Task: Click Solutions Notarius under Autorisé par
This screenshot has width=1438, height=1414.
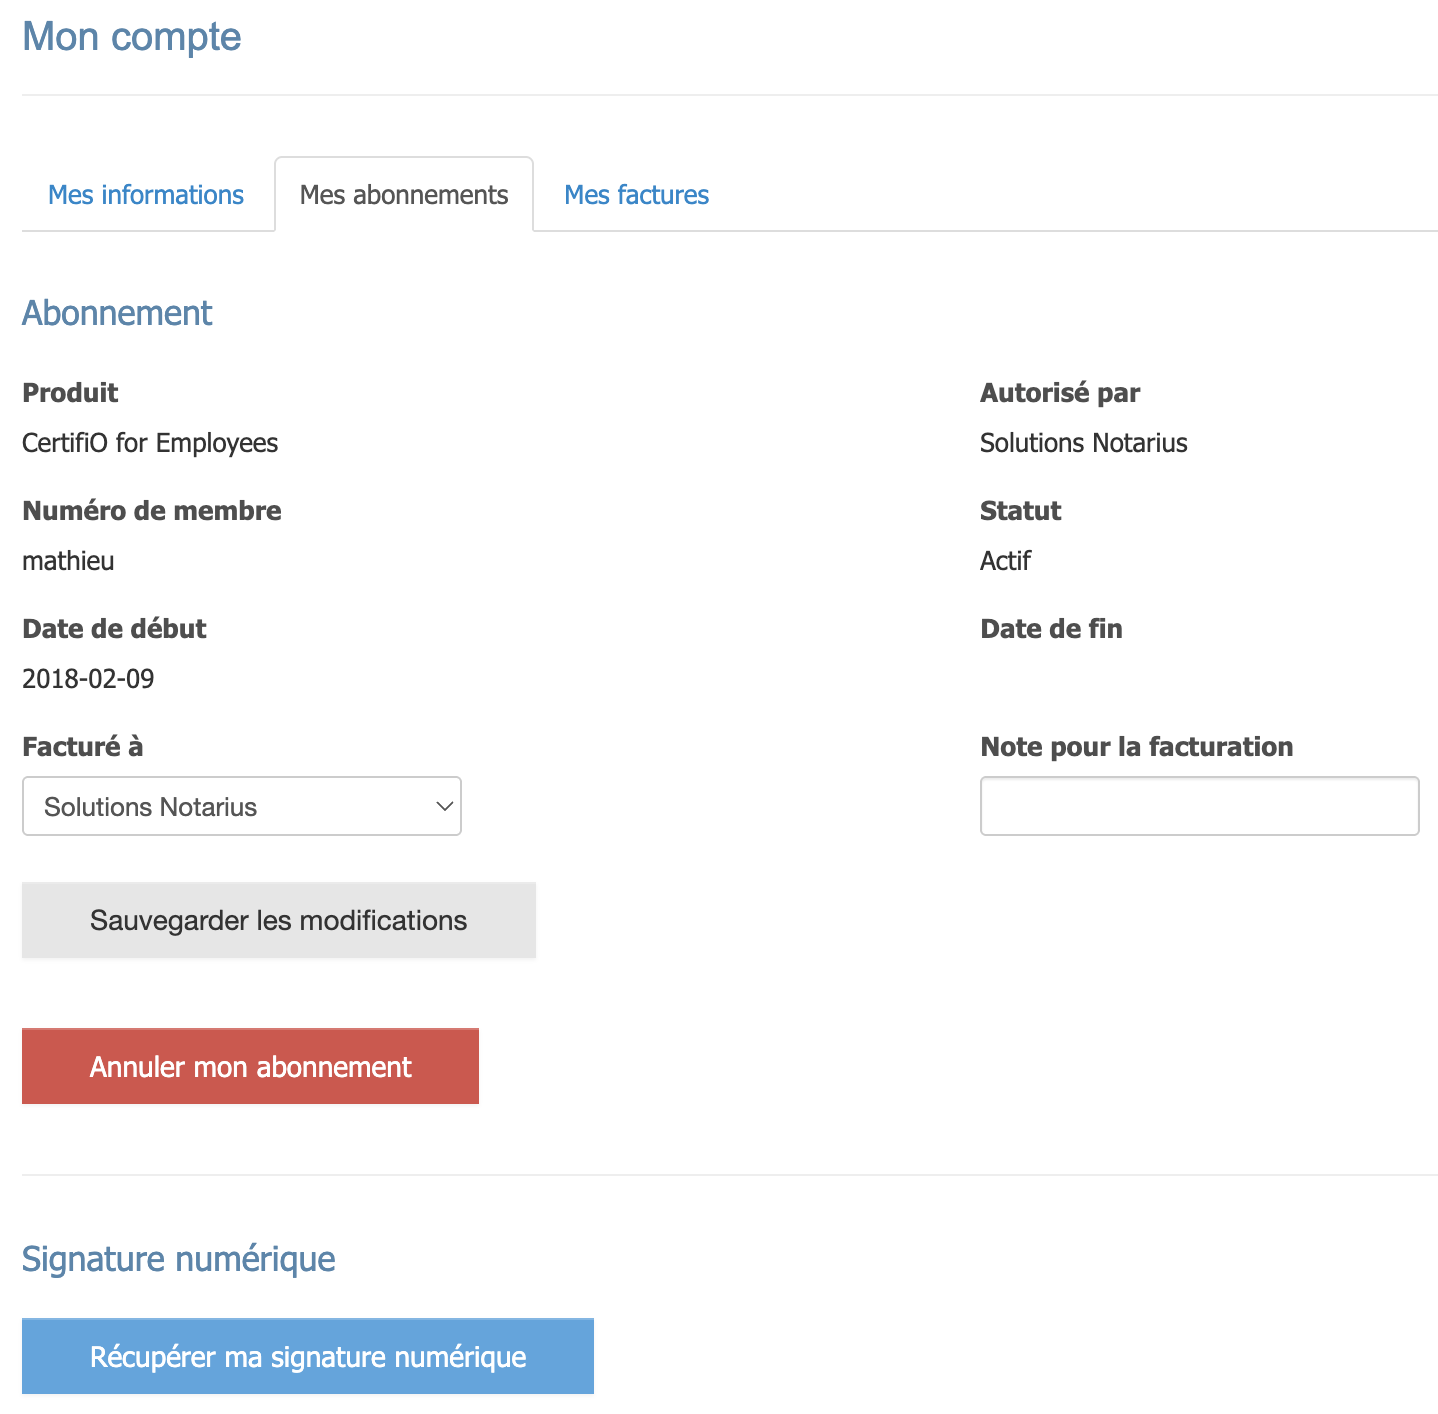Action: pos(1083,443)
